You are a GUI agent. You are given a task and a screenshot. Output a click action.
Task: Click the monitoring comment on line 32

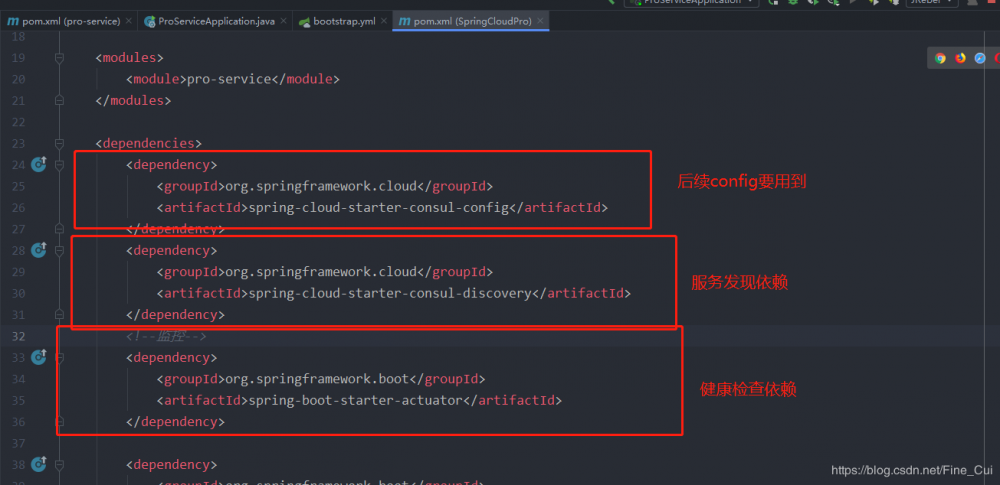pyautogui.click(x=166, y=336)
